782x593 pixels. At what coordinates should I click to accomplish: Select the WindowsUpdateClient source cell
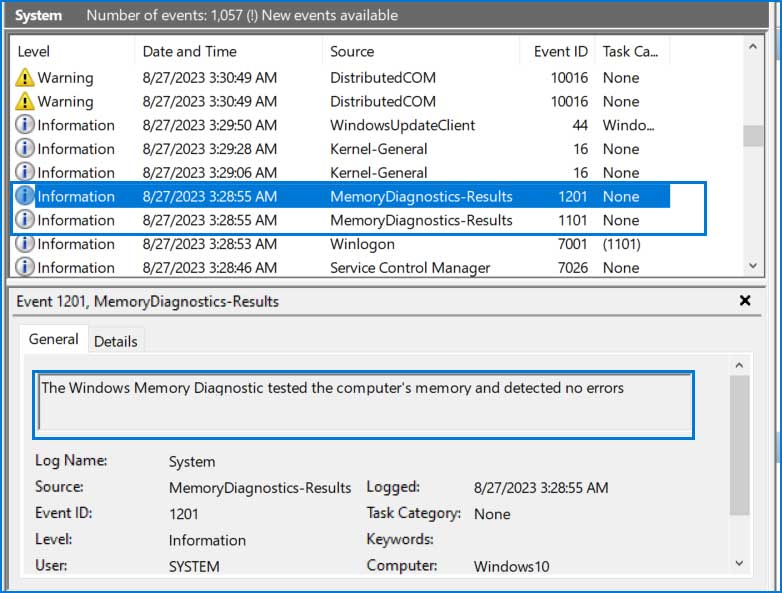click(x=402, y=125)
